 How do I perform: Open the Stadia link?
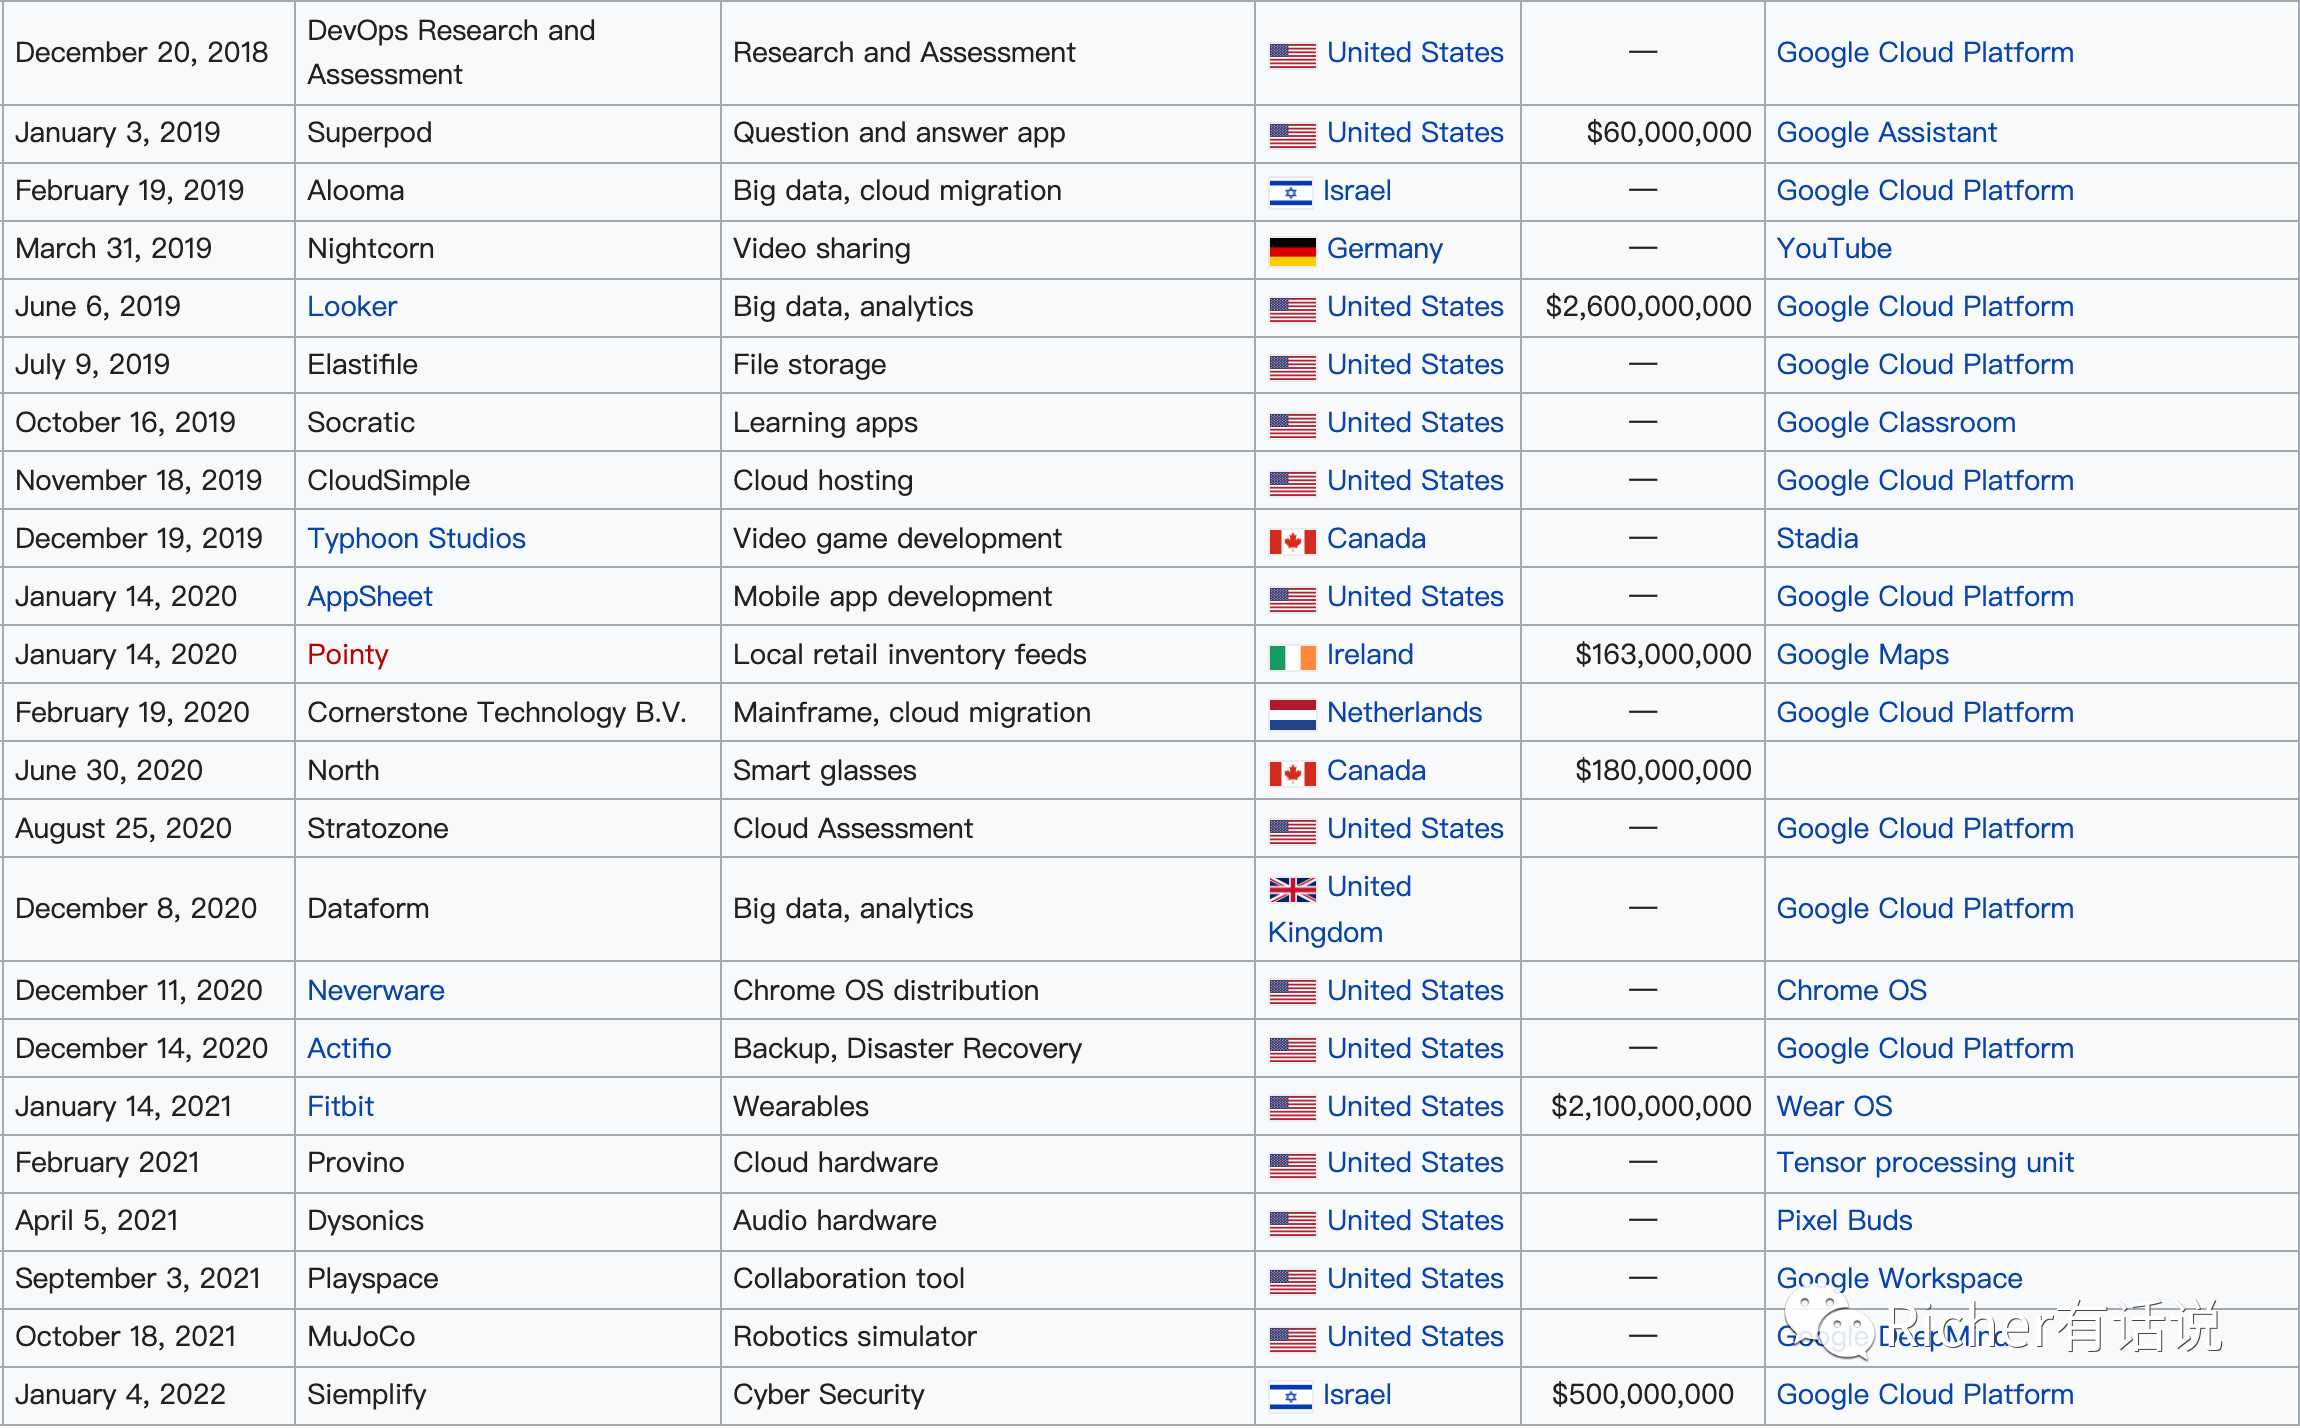tap(1816, 539)
